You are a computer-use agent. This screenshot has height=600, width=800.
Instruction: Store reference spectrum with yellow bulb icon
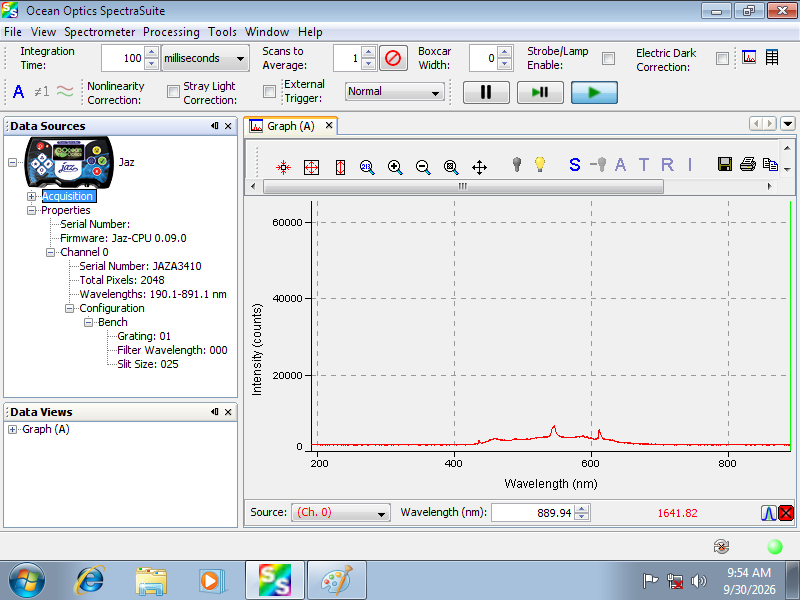tap(540, 164)
